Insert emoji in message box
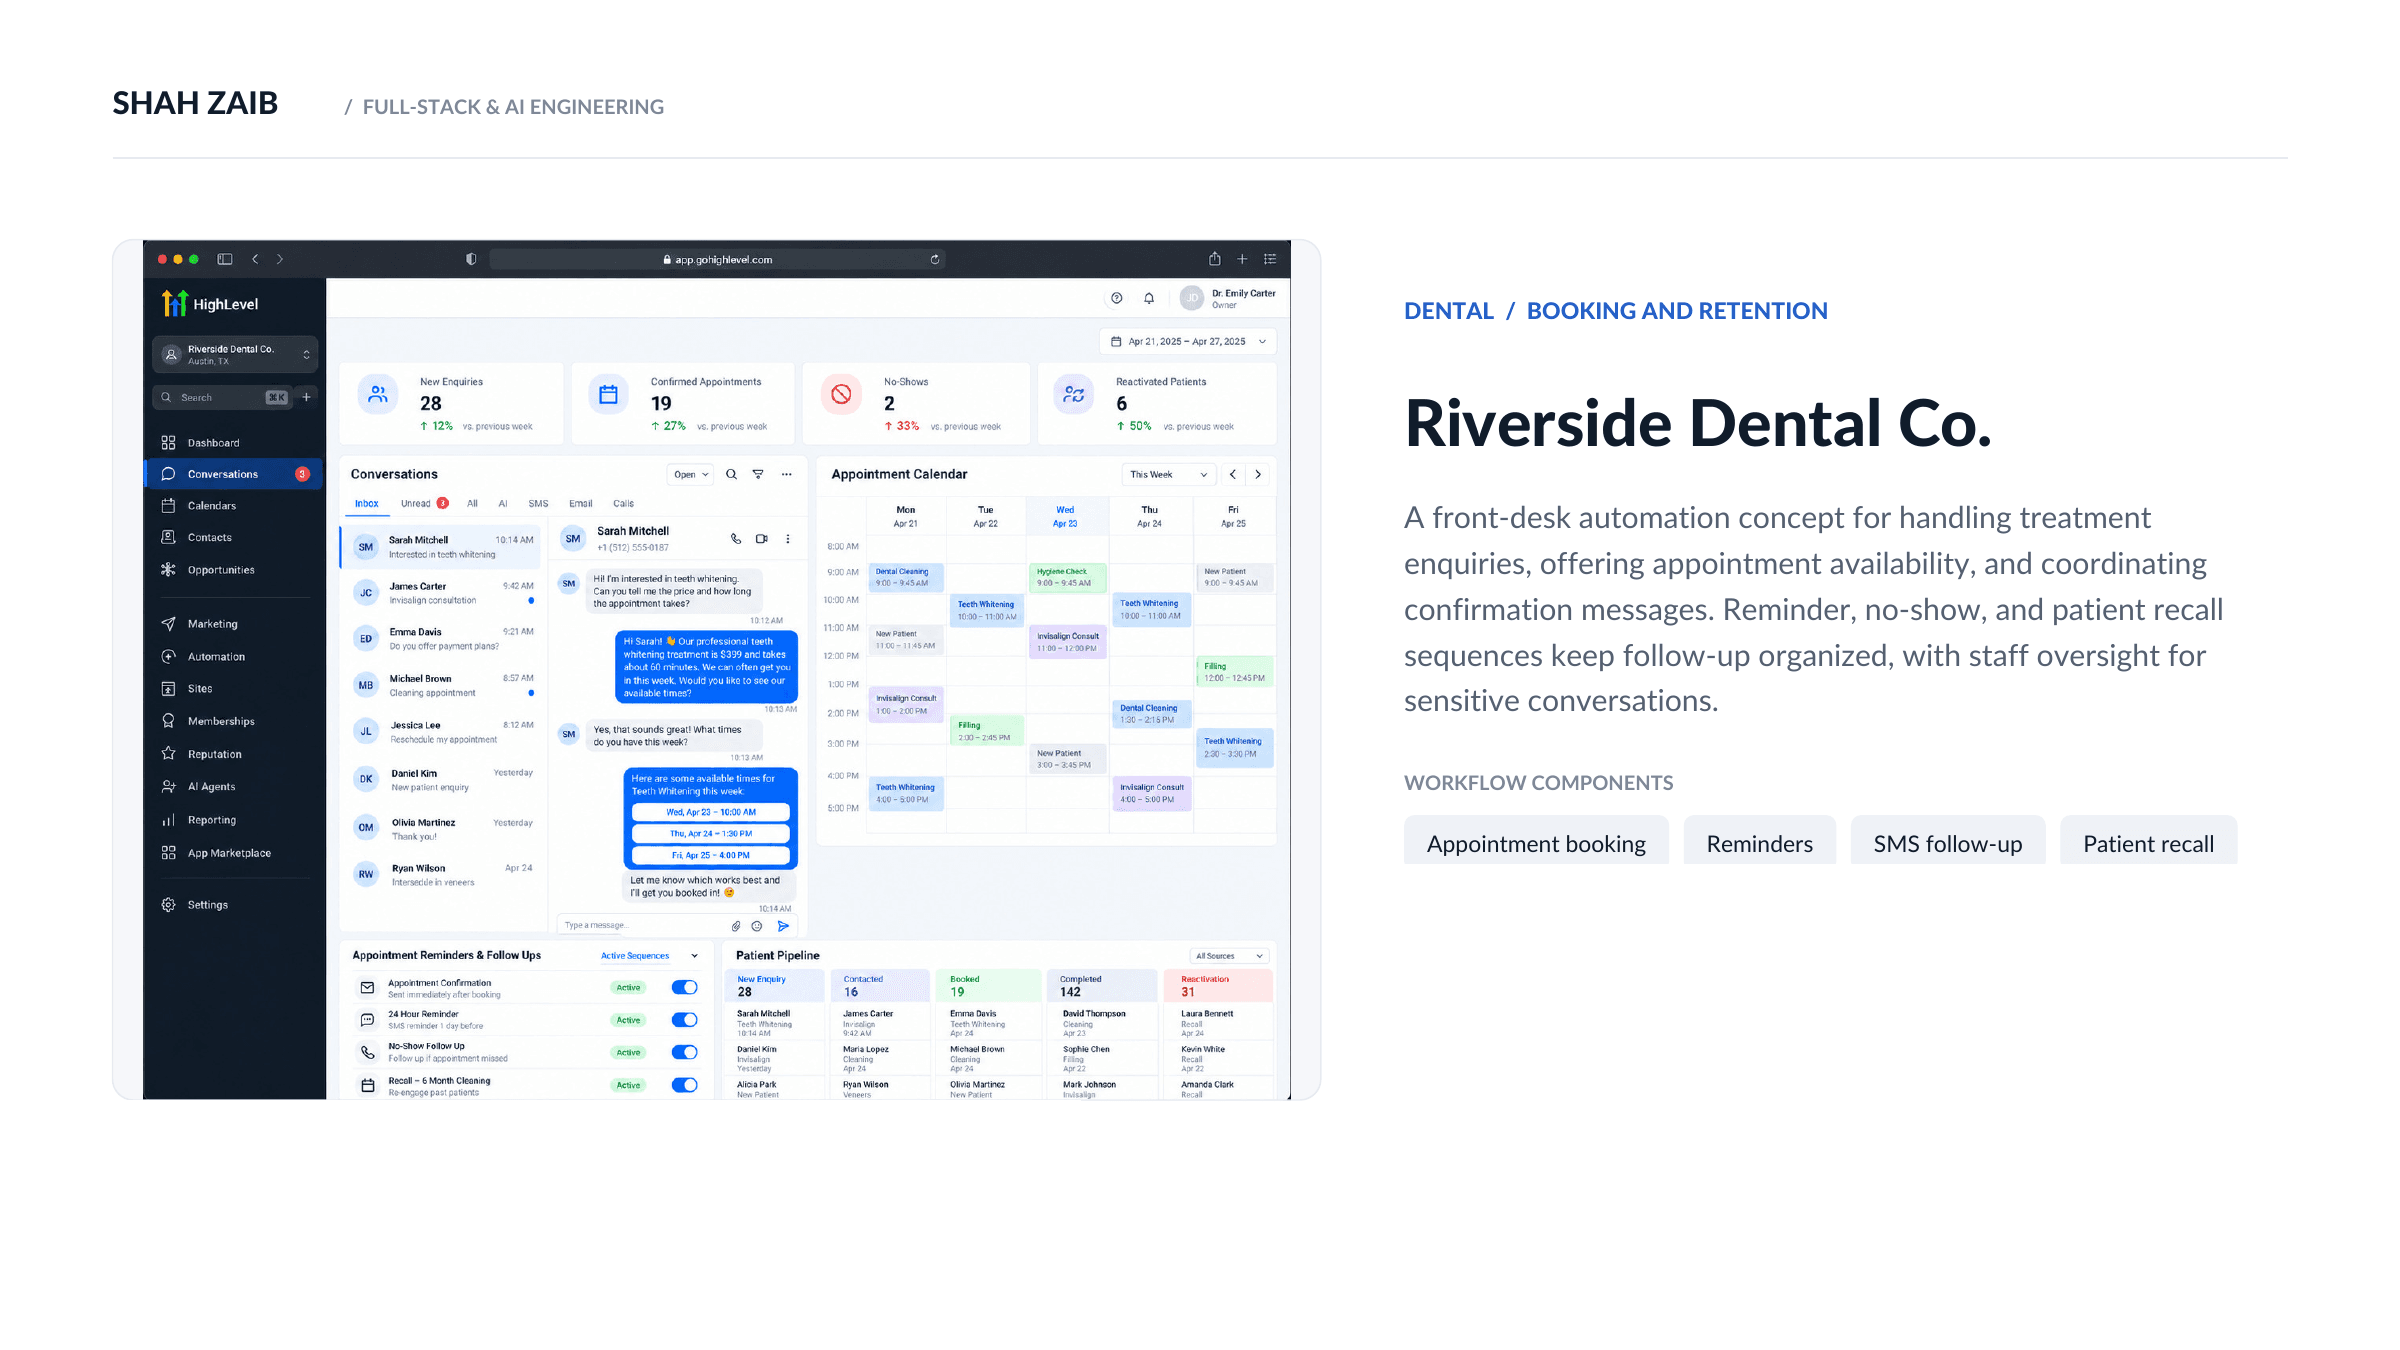Viewport: 2400px width, 1350px height. (757, 926)
